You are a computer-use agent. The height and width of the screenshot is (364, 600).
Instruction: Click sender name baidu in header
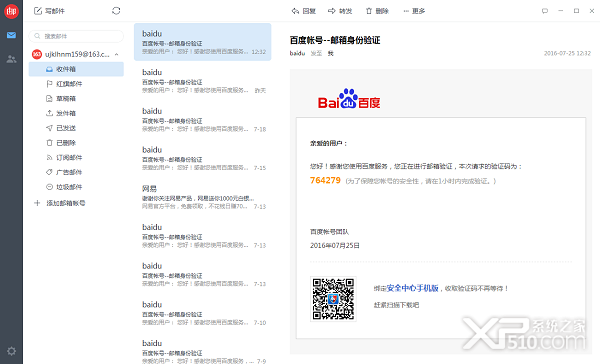[x=297, y=54]
